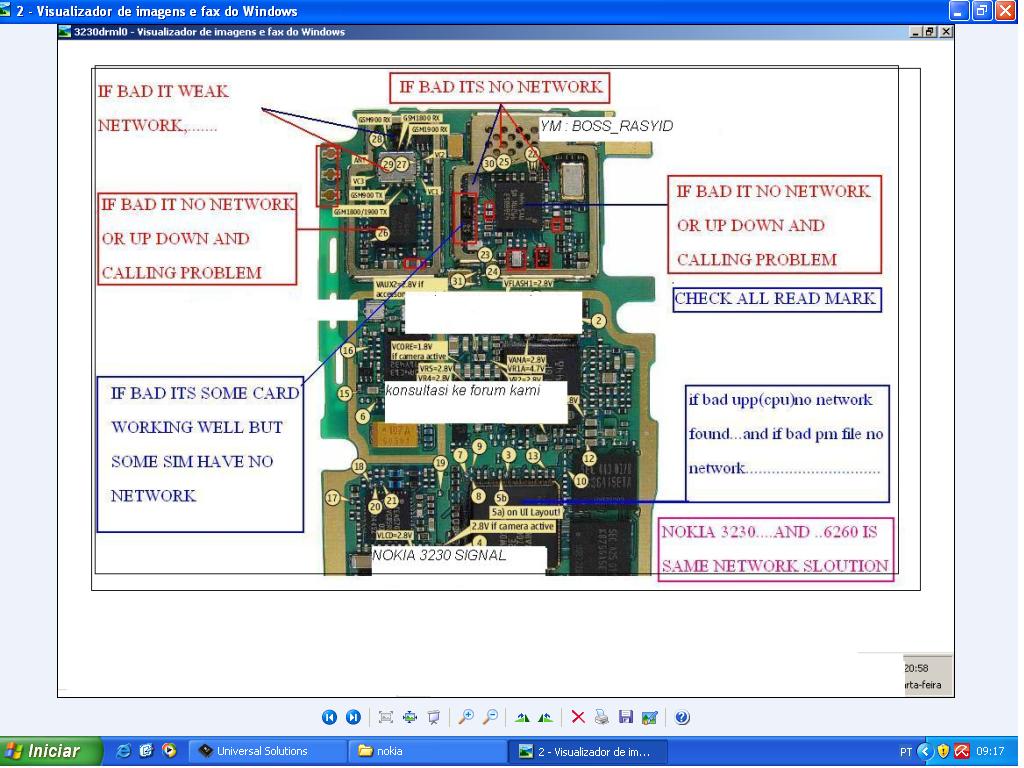Image resolution: width=1024 pixels, height=768 pixels.
Task: Launch Windows Media Player from Quick Launch
Action: pyautogui.click(x=169, y=751)
